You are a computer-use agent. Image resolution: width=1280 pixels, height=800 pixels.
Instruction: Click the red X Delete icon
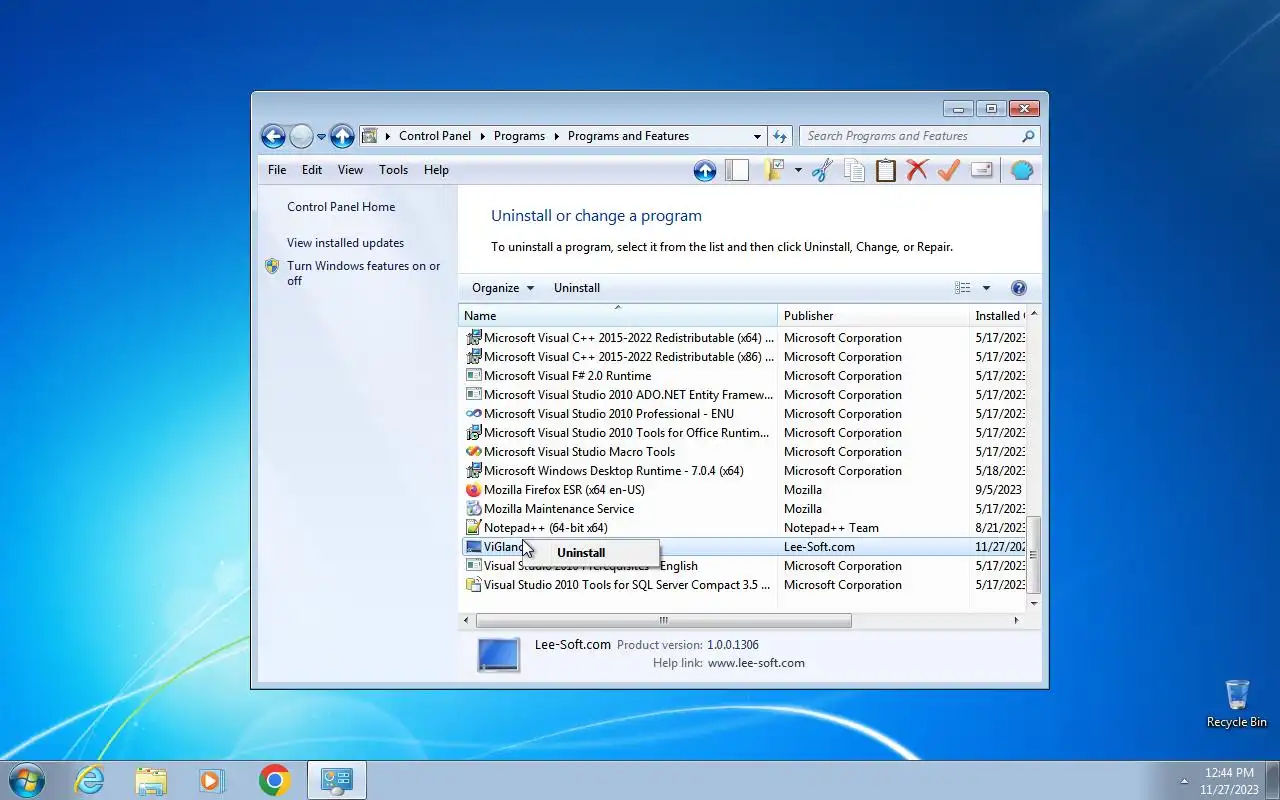click(x=917, y=171)
